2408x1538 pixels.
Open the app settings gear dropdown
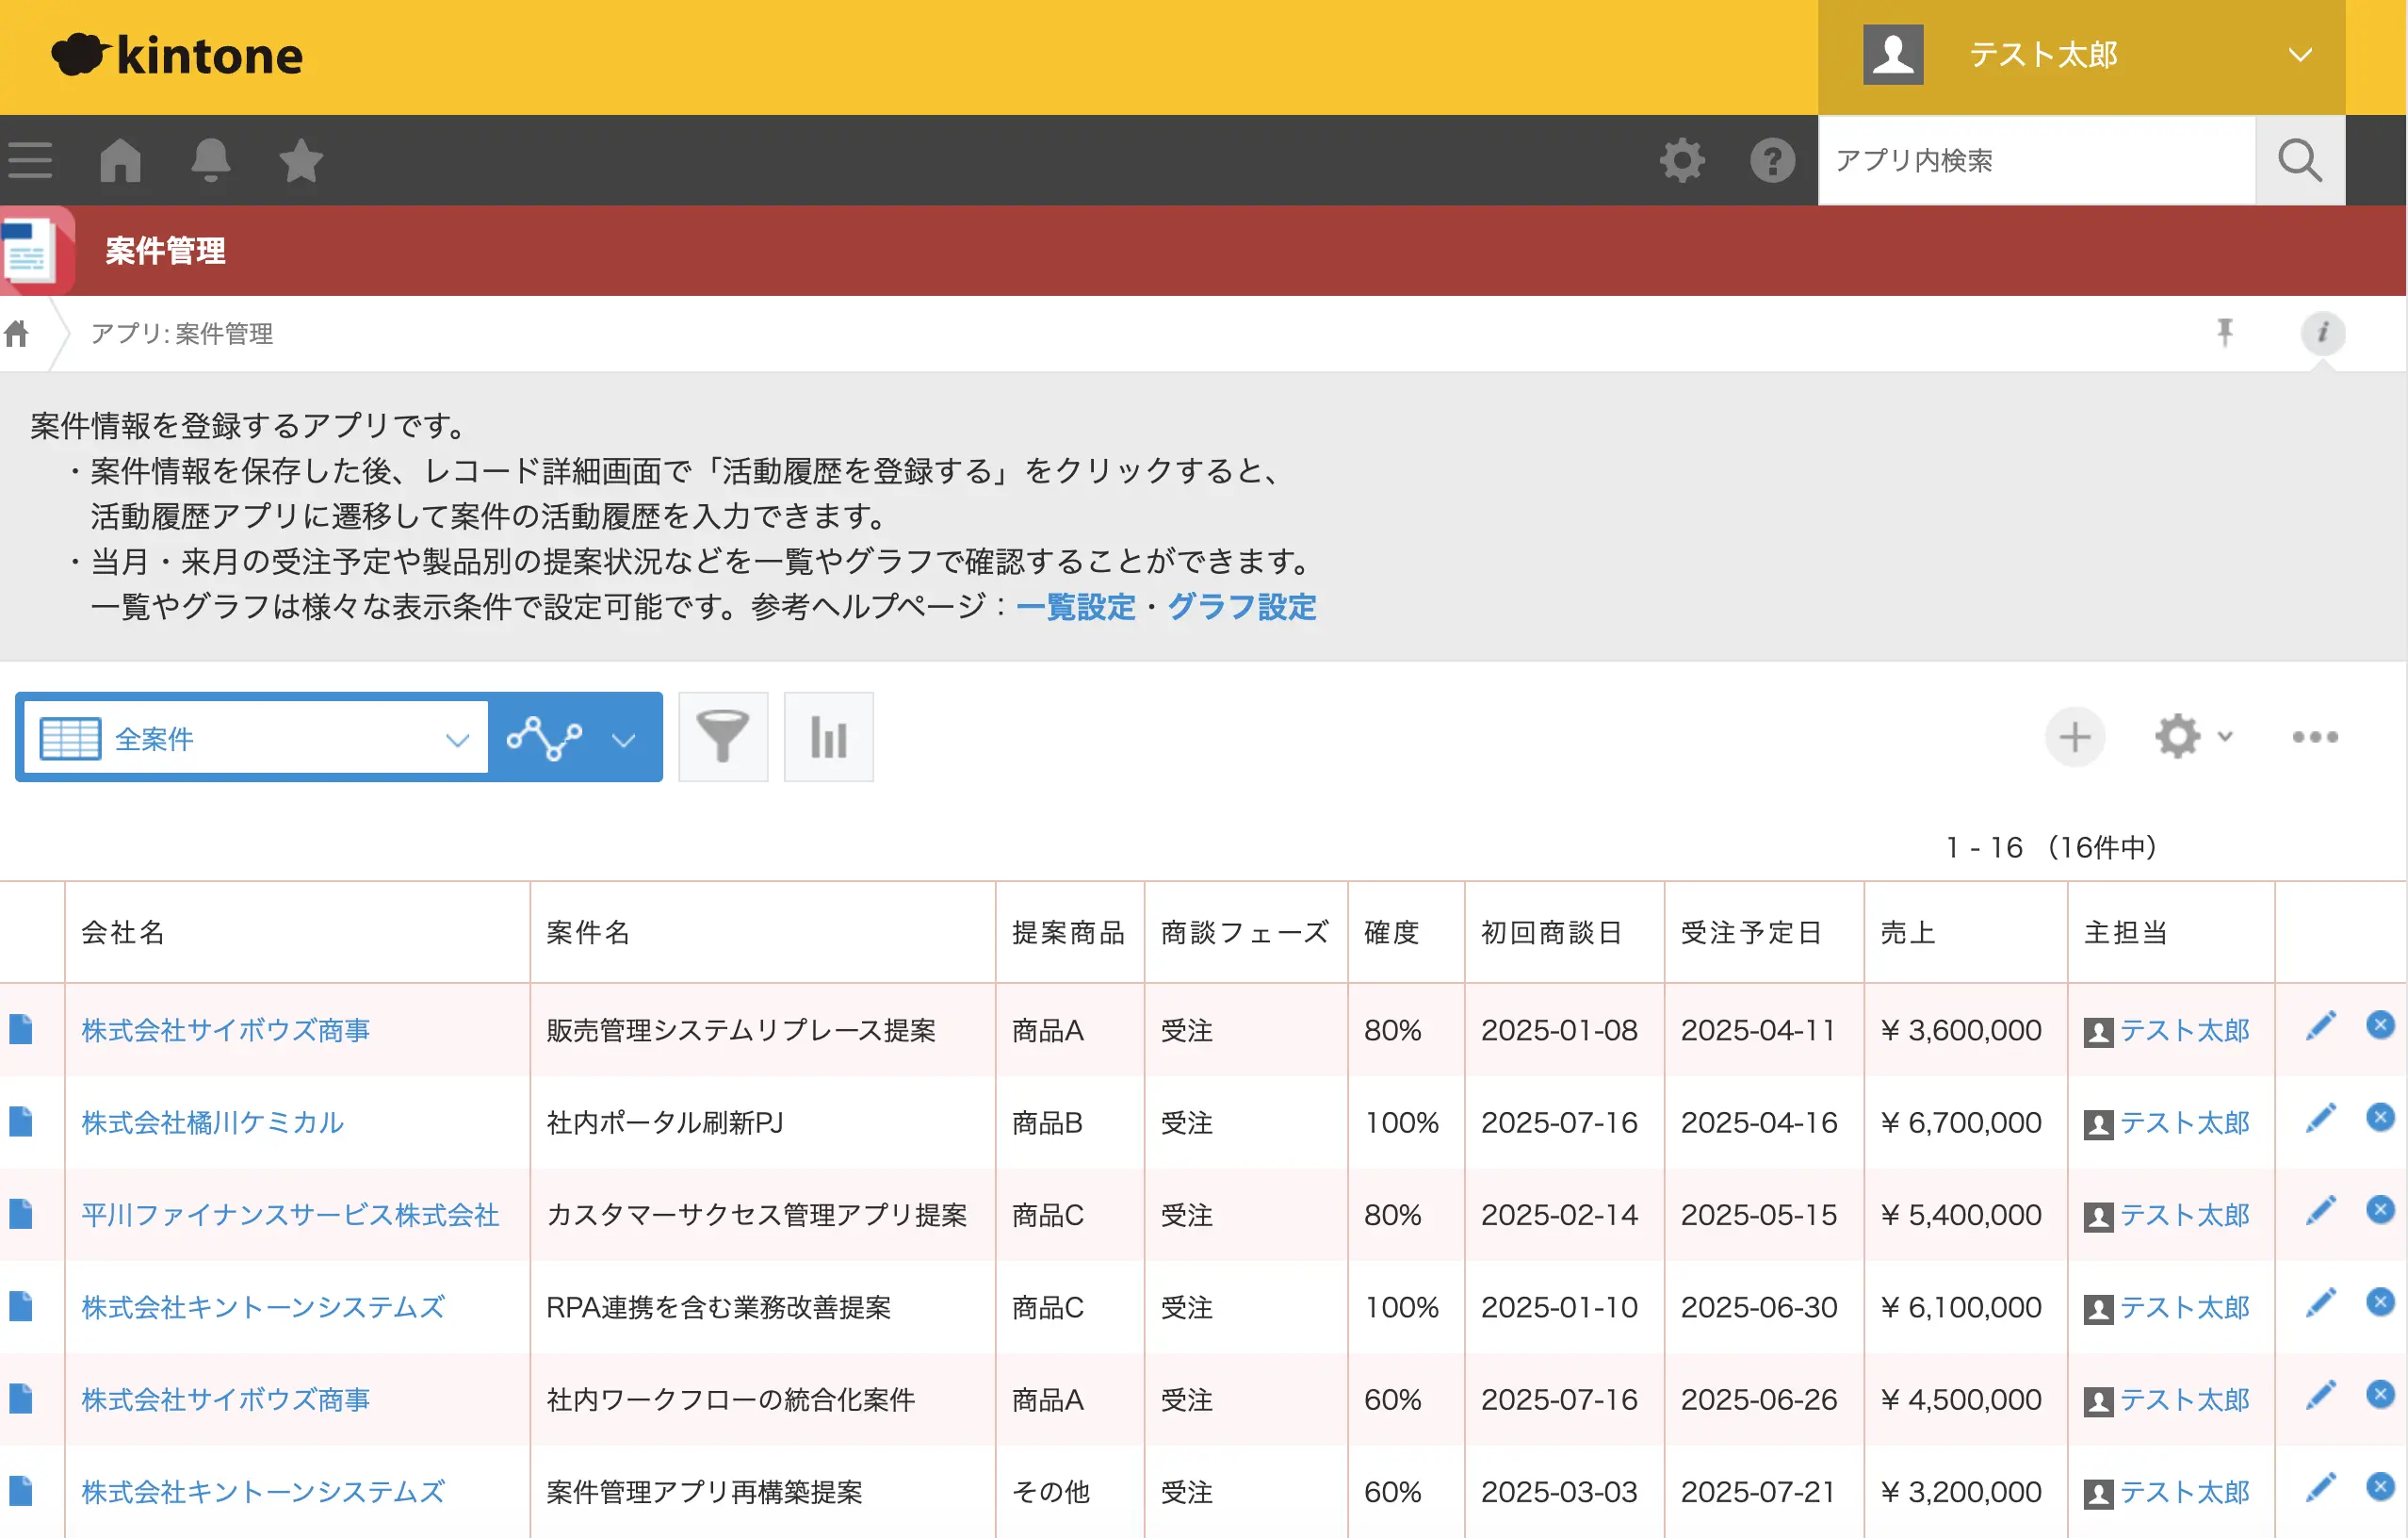[2193, 737]
